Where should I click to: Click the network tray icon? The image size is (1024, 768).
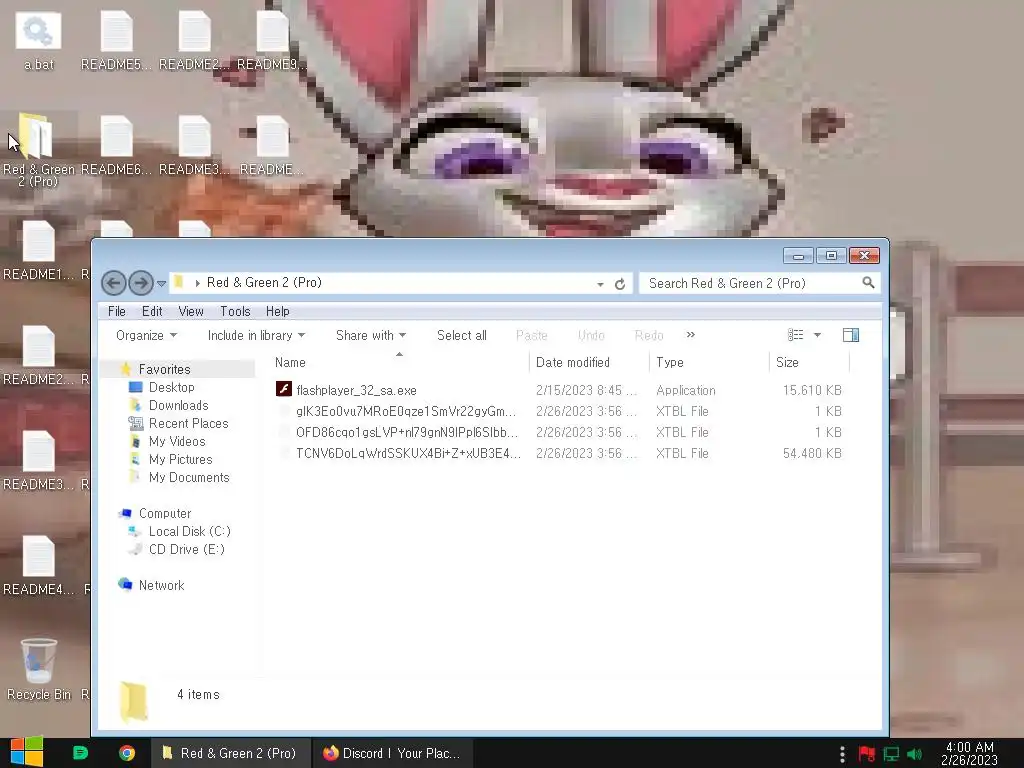point(891,754)
